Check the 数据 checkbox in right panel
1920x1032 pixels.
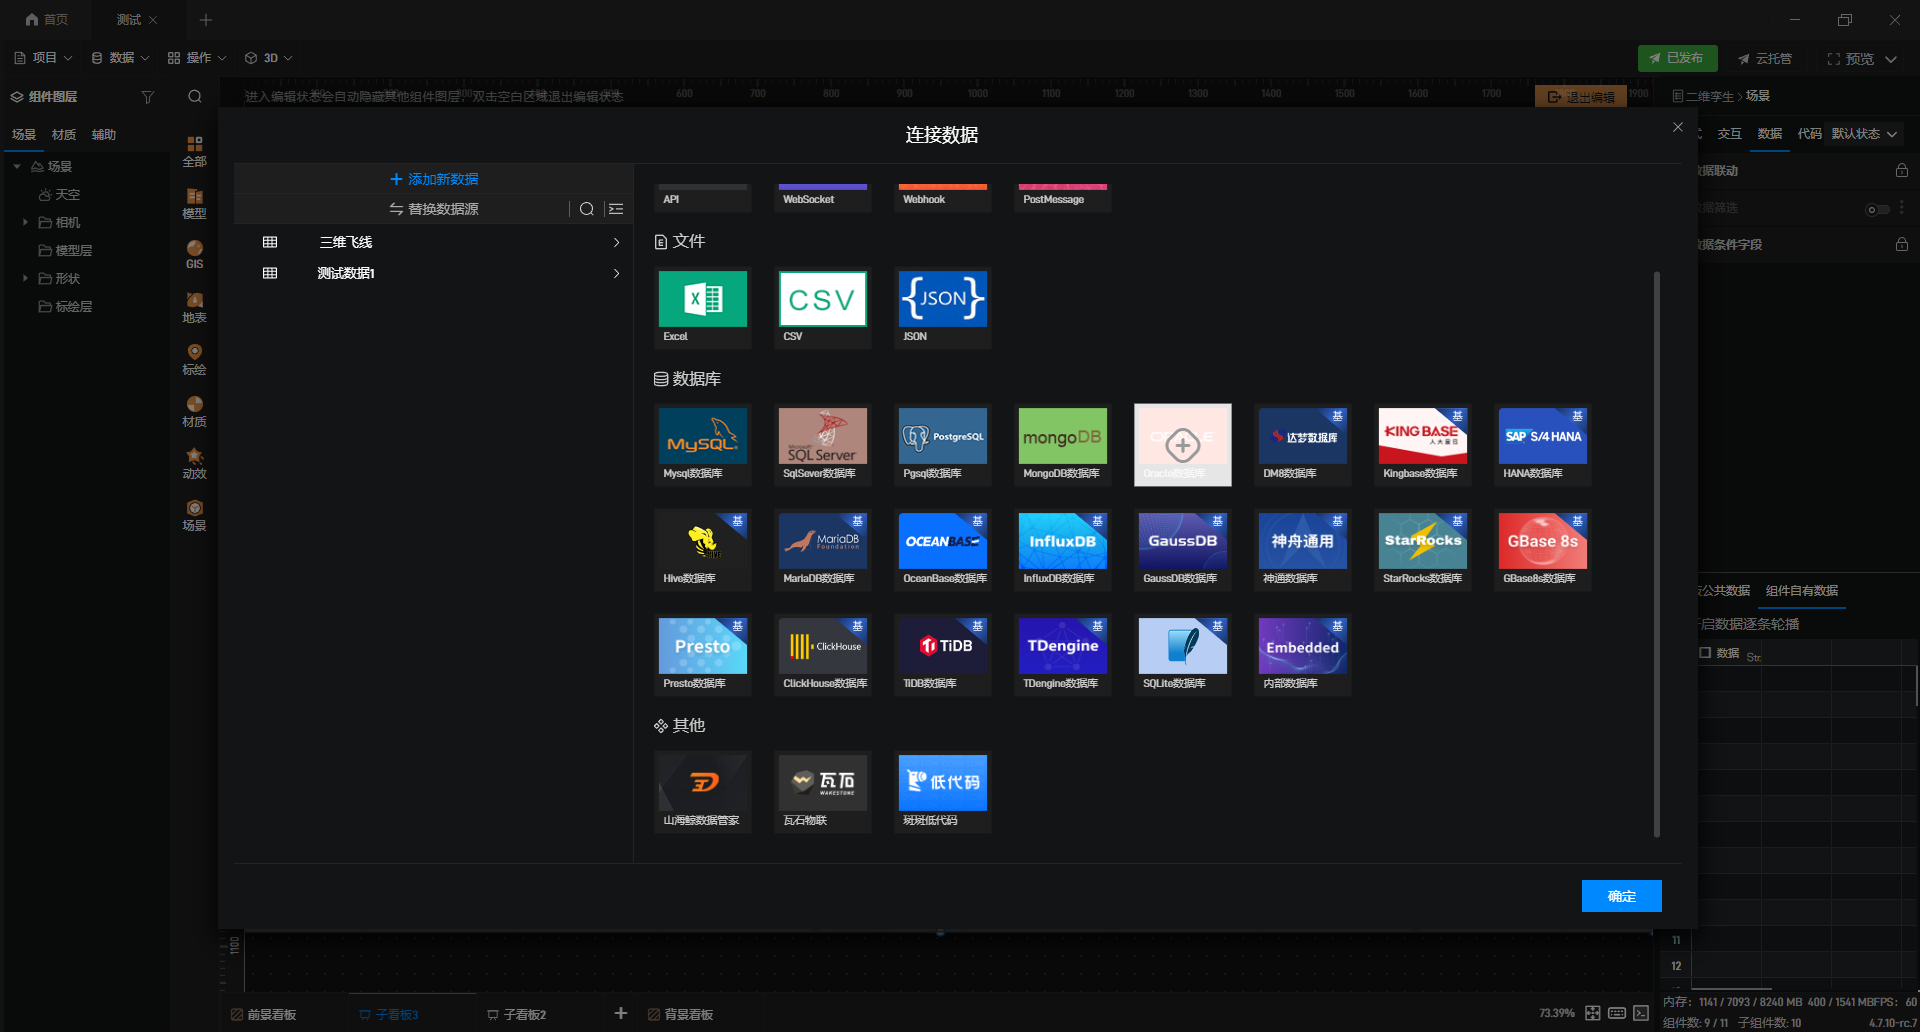click(x=1706, y=652)
